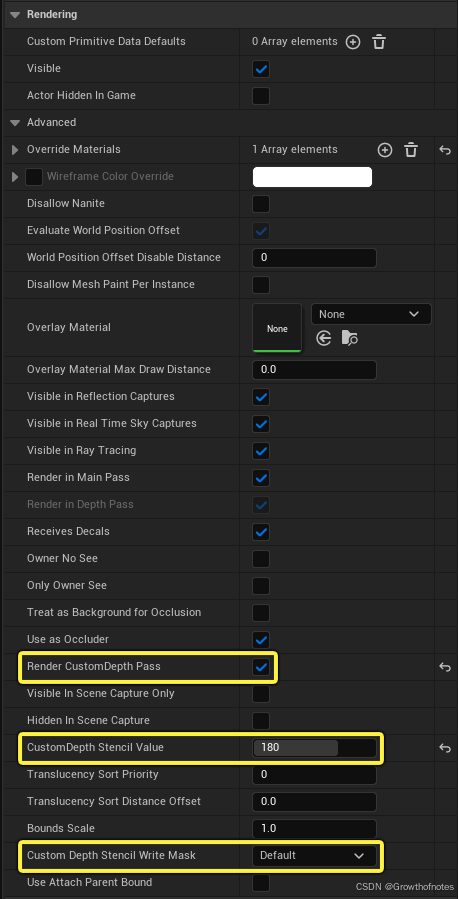The width and height of the screenshot is (458, 899).
Task: Toggle Visible in Real Time Sky Captures
Action: 261,424
